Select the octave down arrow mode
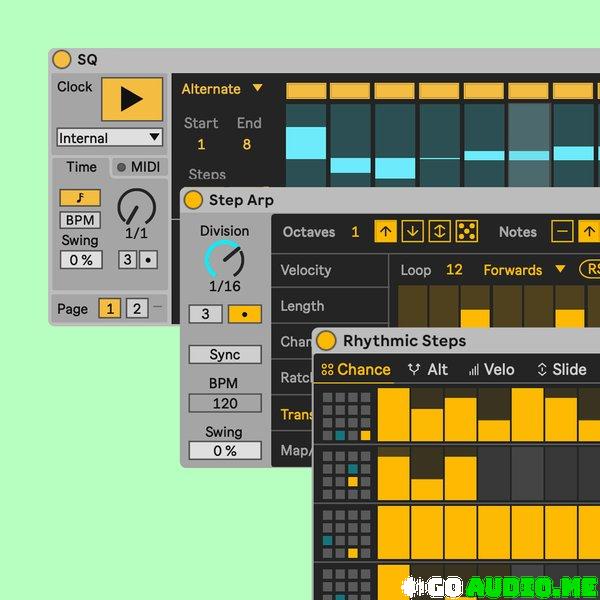 tap(412, 231)
